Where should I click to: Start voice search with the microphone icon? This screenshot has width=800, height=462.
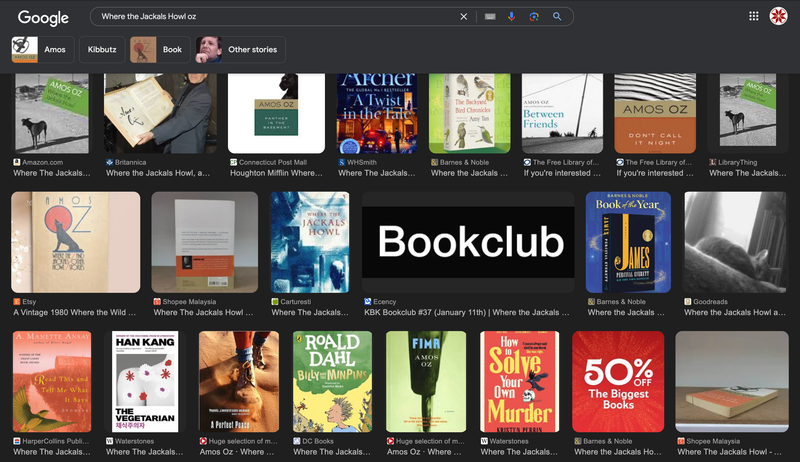point(511,16)
